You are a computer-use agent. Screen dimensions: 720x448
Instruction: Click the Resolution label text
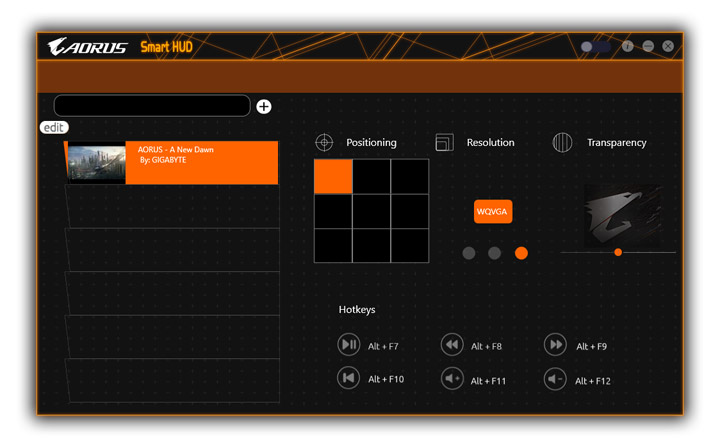pyautogui.click(x=490, y=143)
